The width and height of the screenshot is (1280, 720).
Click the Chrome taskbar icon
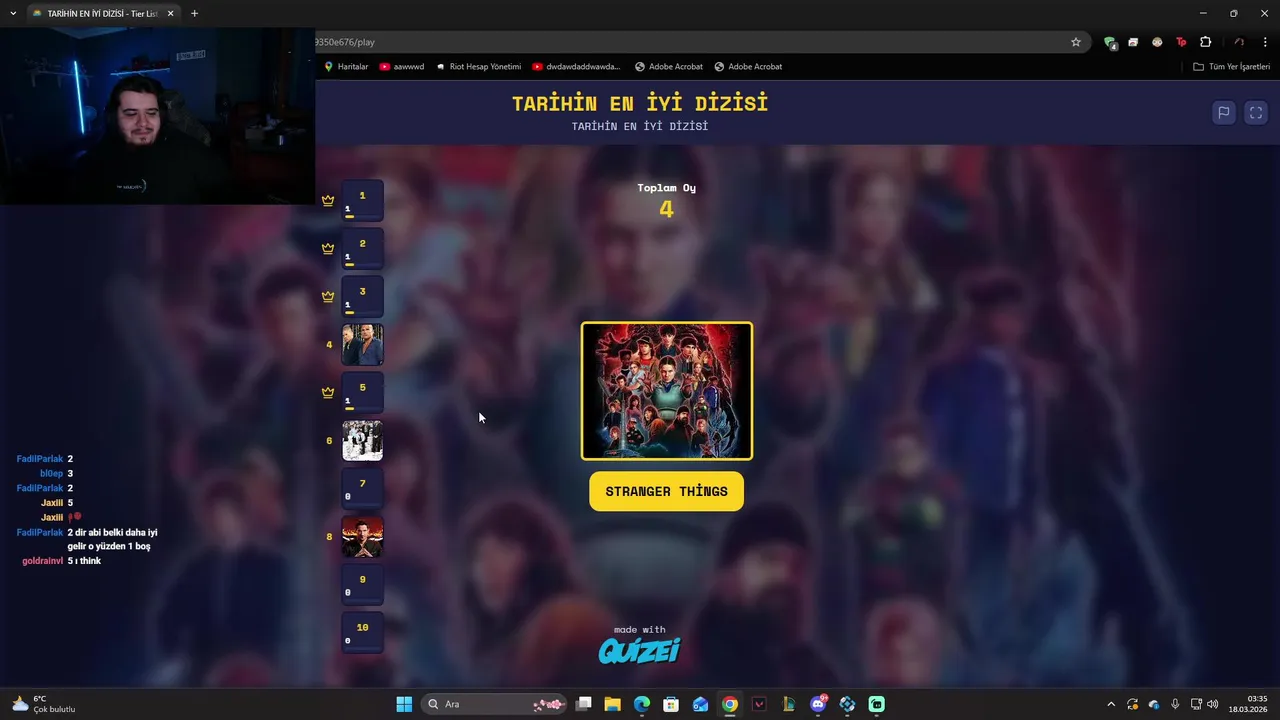click(730, 704)
